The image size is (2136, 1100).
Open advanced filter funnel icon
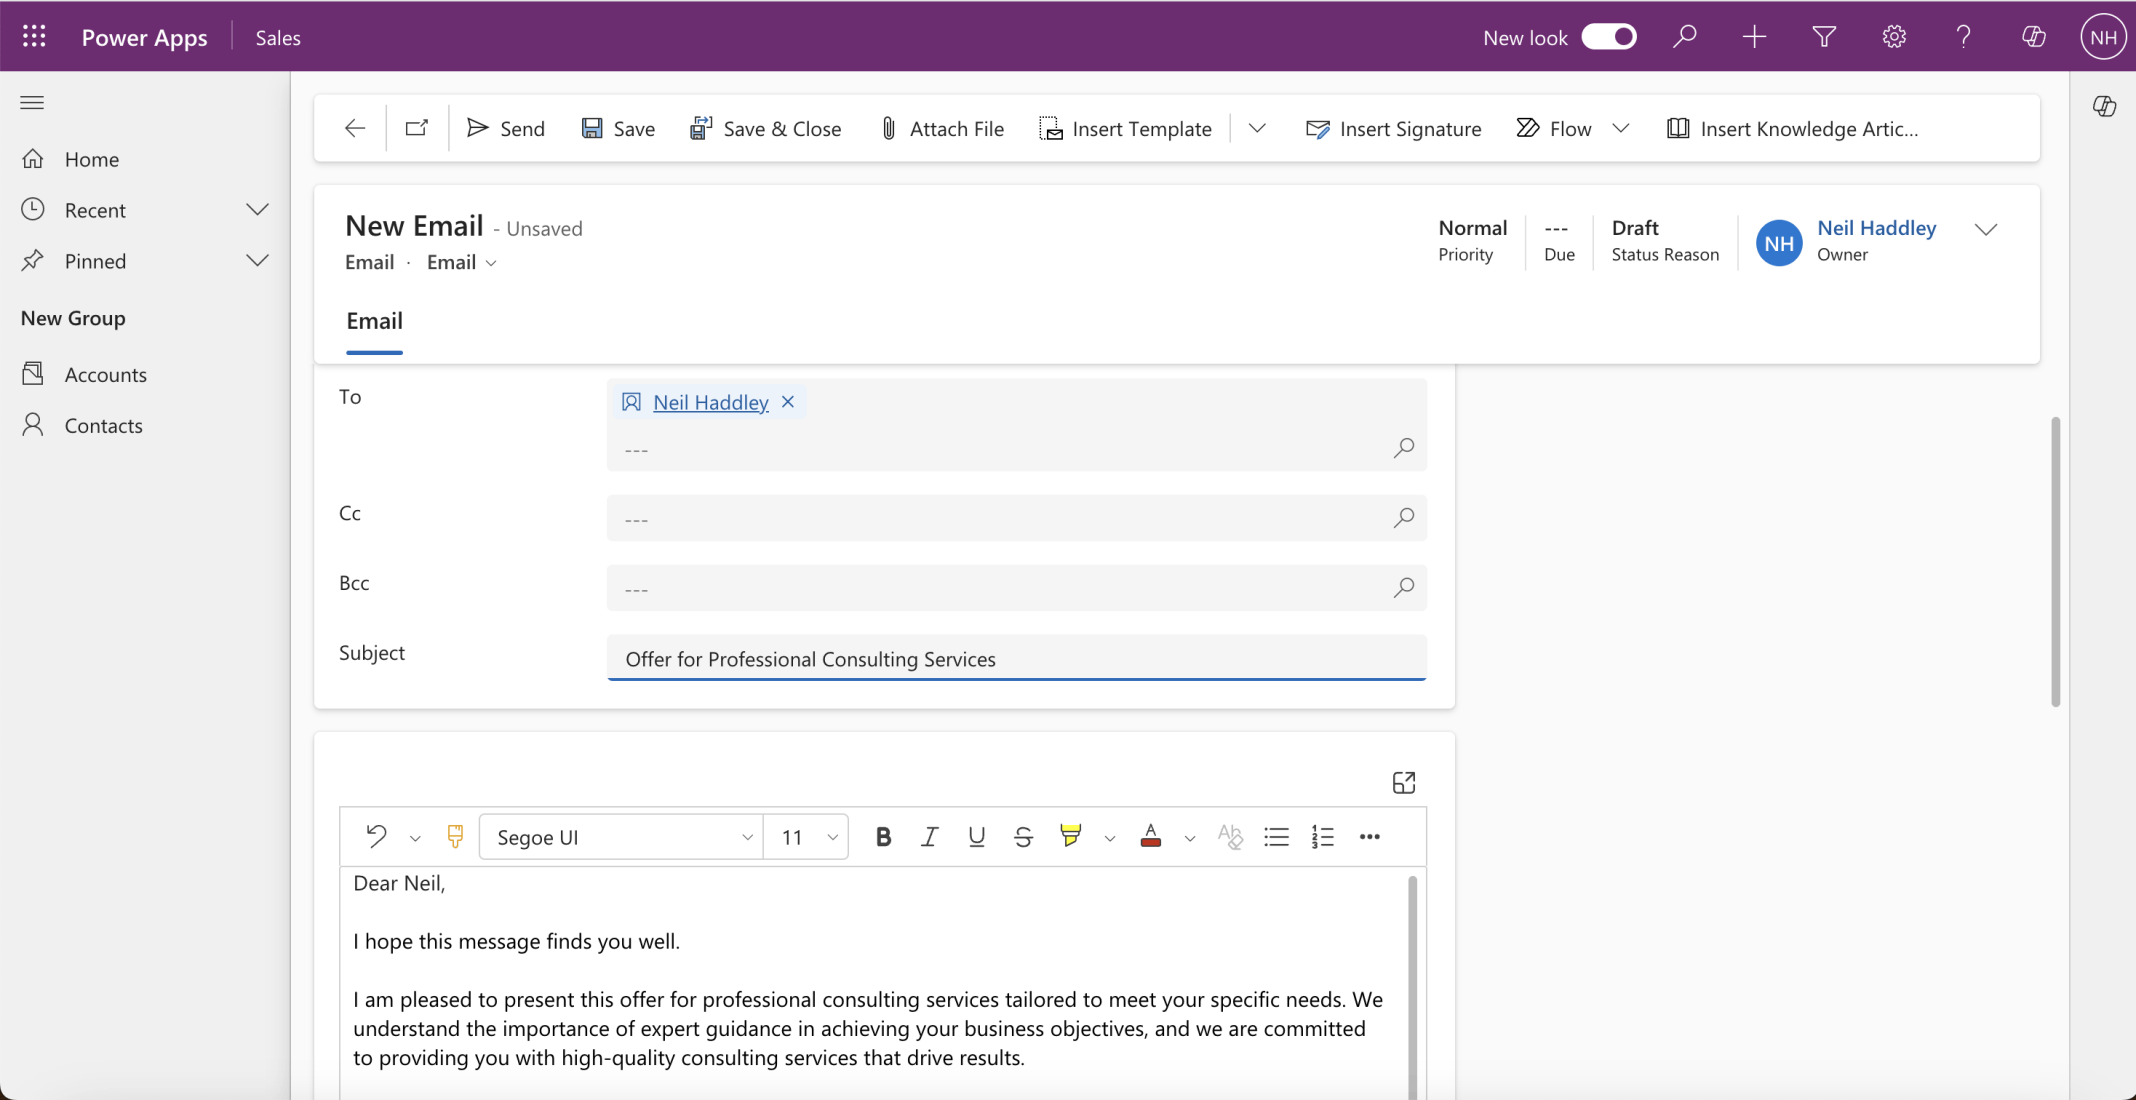pyautogui.click(x=1824, y=37)
